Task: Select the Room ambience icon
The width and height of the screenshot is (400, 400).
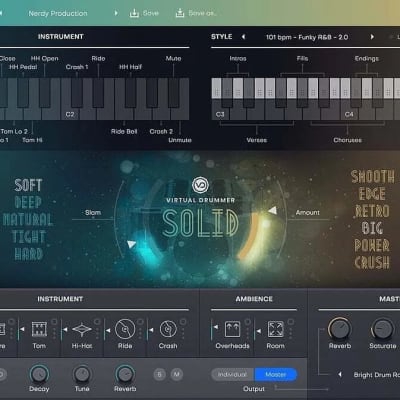Action: point(276,329)
